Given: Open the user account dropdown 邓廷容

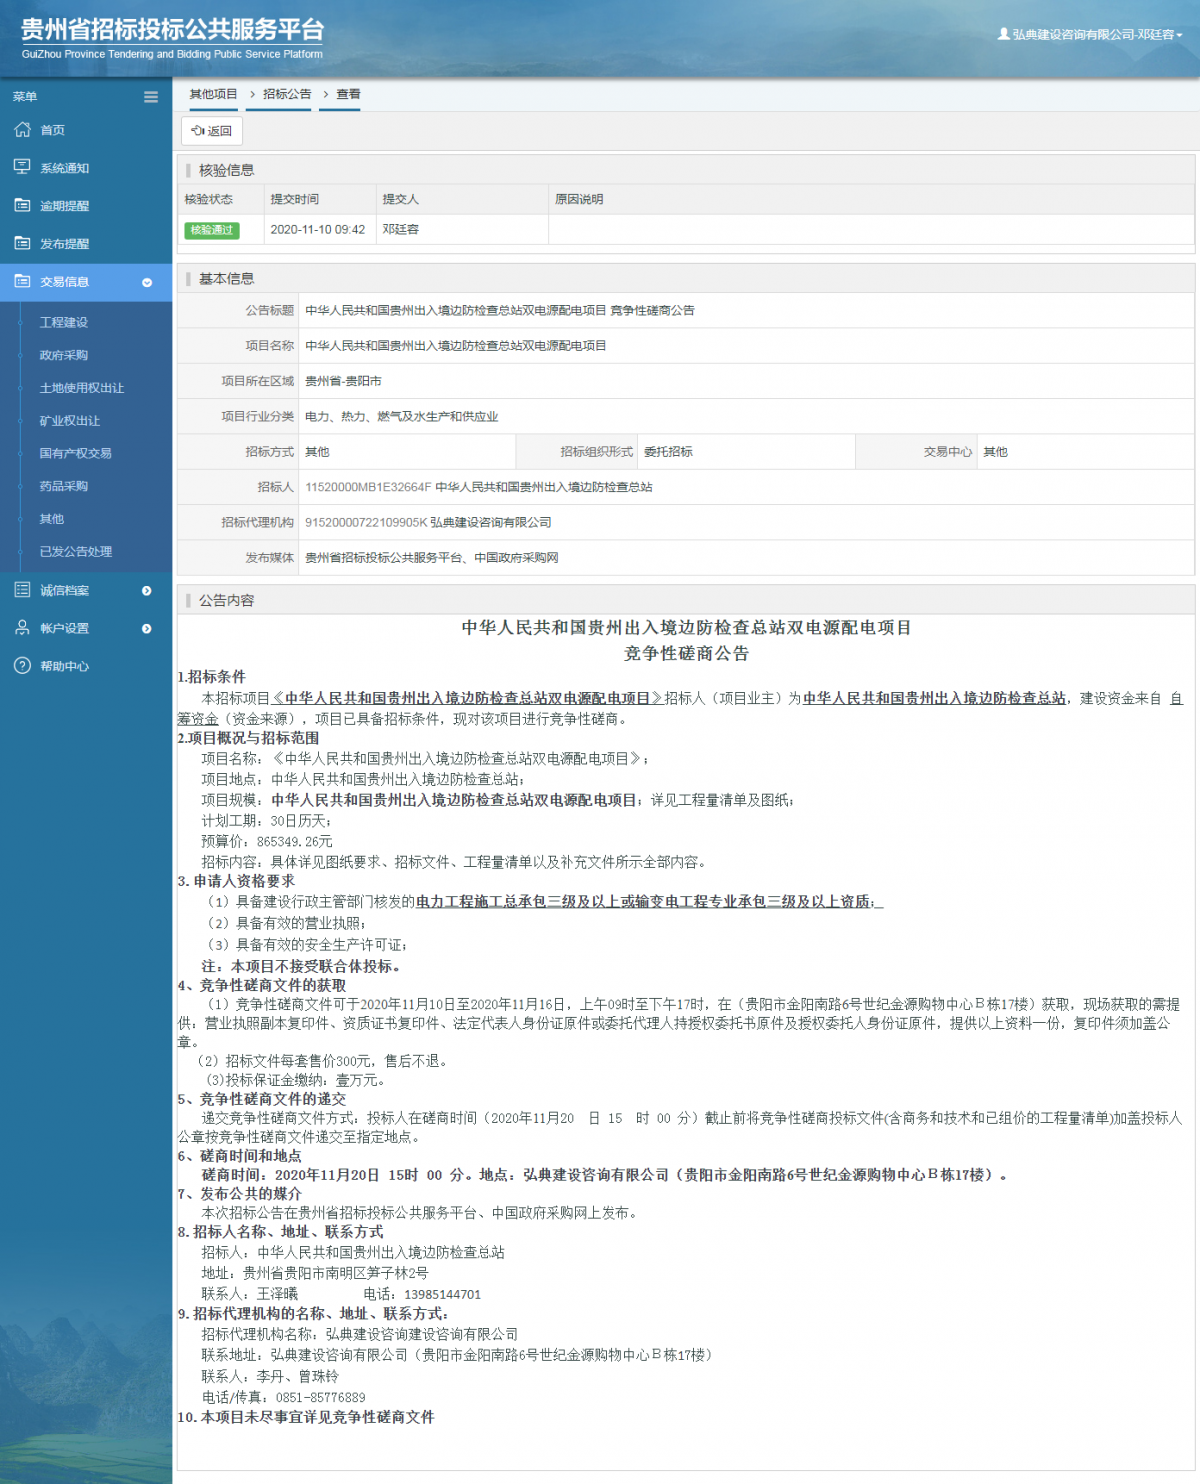Looking at the screenshot, I should (1090, 34).
